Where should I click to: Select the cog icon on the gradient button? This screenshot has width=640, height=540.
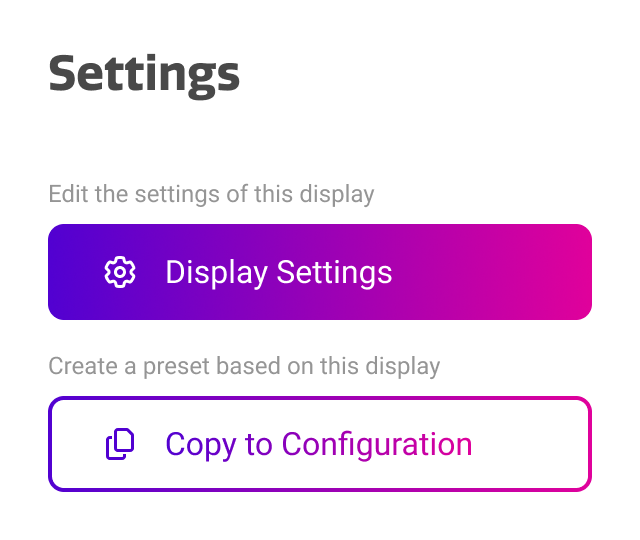coord(120,272)
